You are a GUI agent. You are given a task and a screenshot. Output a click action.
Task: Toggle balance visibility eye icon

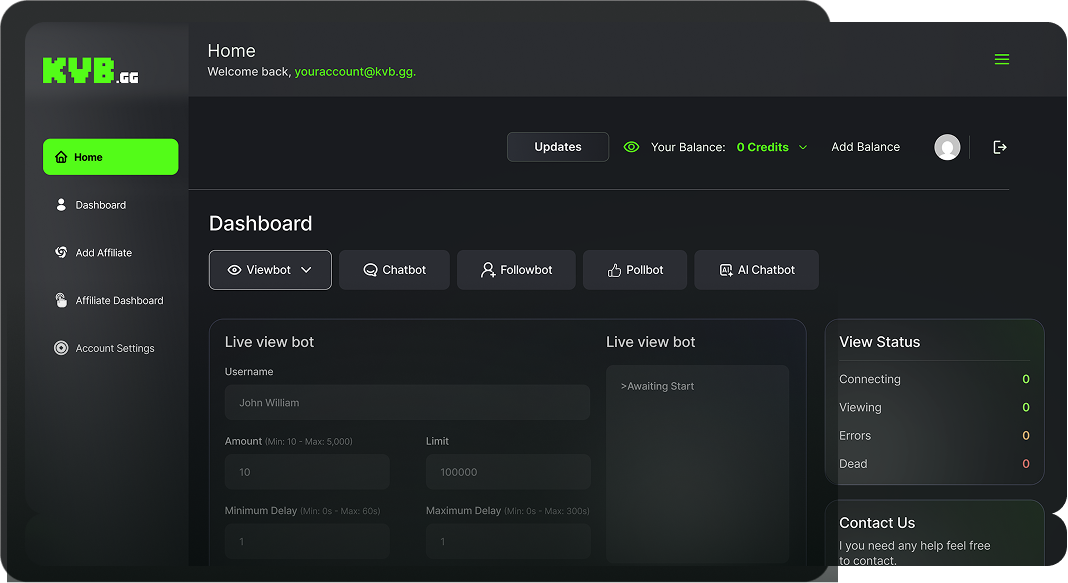(x=631, y=147)
